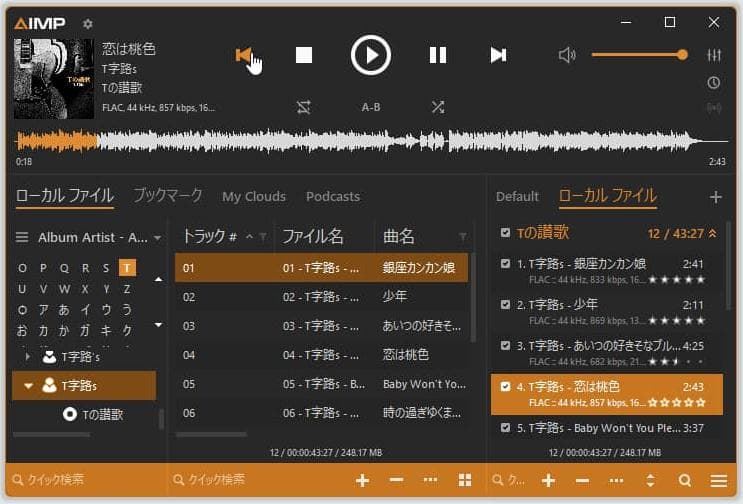Uncheck track 4 恋は桃色 checkbox
The width and height of the screenshot is (743, 504).
[505, 387]
